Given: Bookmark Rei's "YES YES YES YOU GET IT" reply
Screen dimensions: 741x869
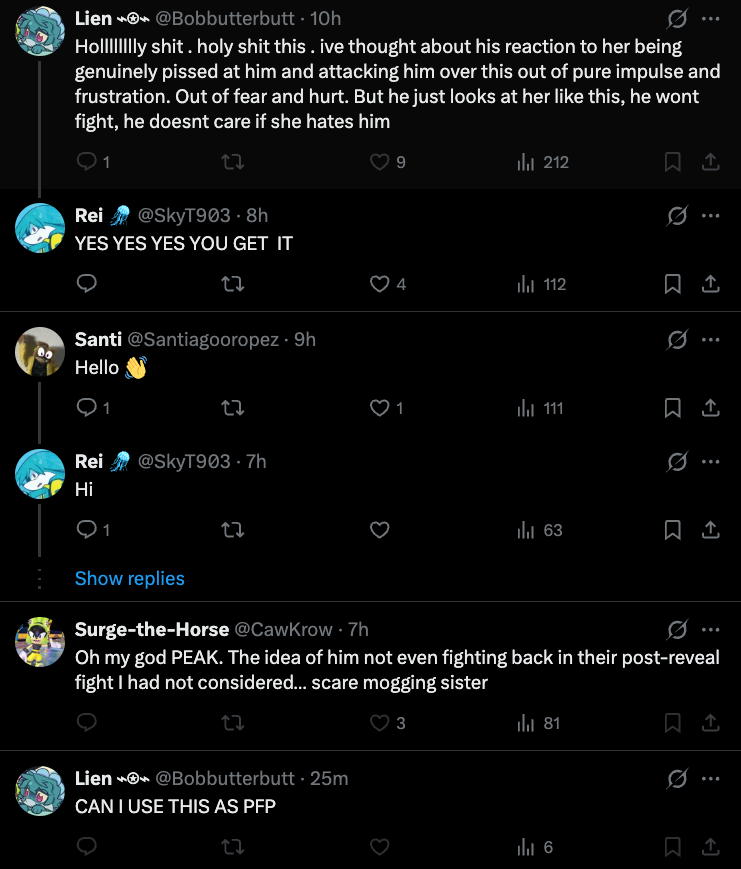Looking at the screenshot, I should 672,284.
